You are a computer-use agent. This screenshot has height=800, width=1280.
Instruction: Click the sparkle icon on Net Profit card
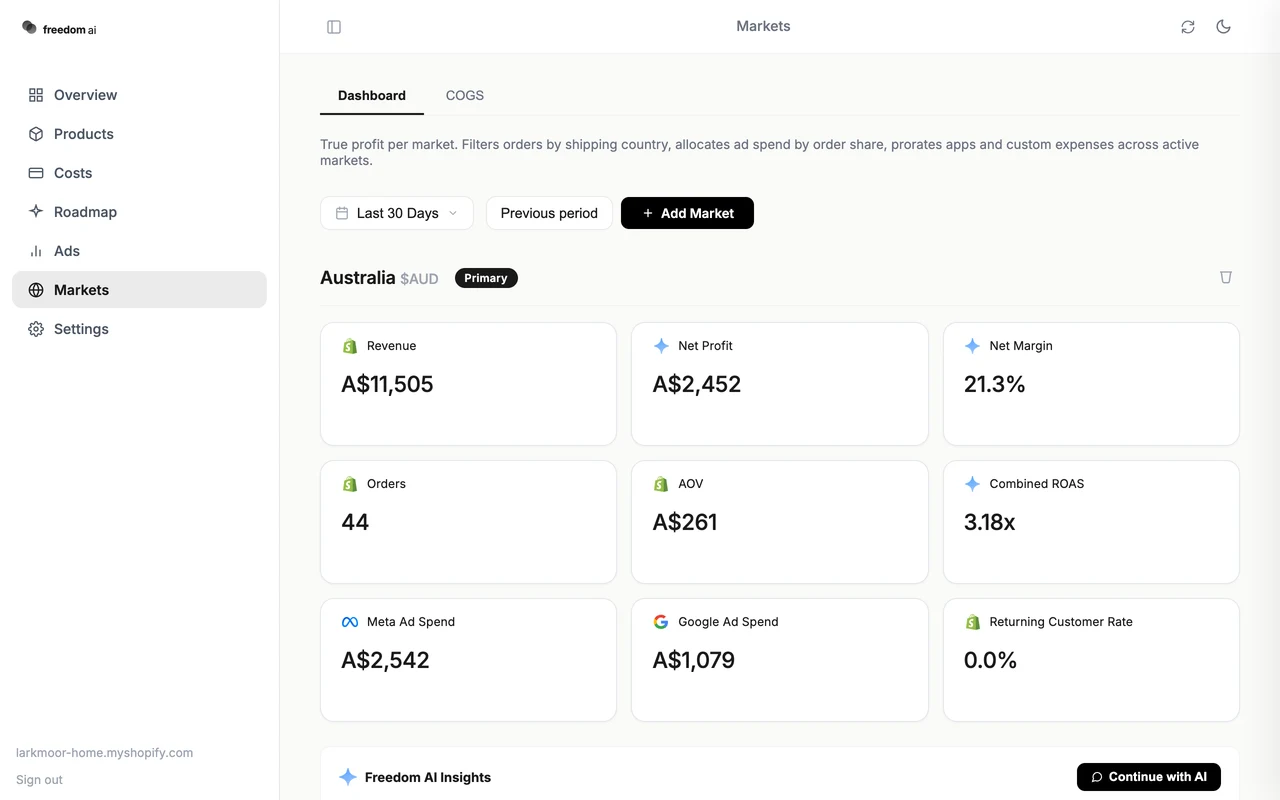point(661,346)
